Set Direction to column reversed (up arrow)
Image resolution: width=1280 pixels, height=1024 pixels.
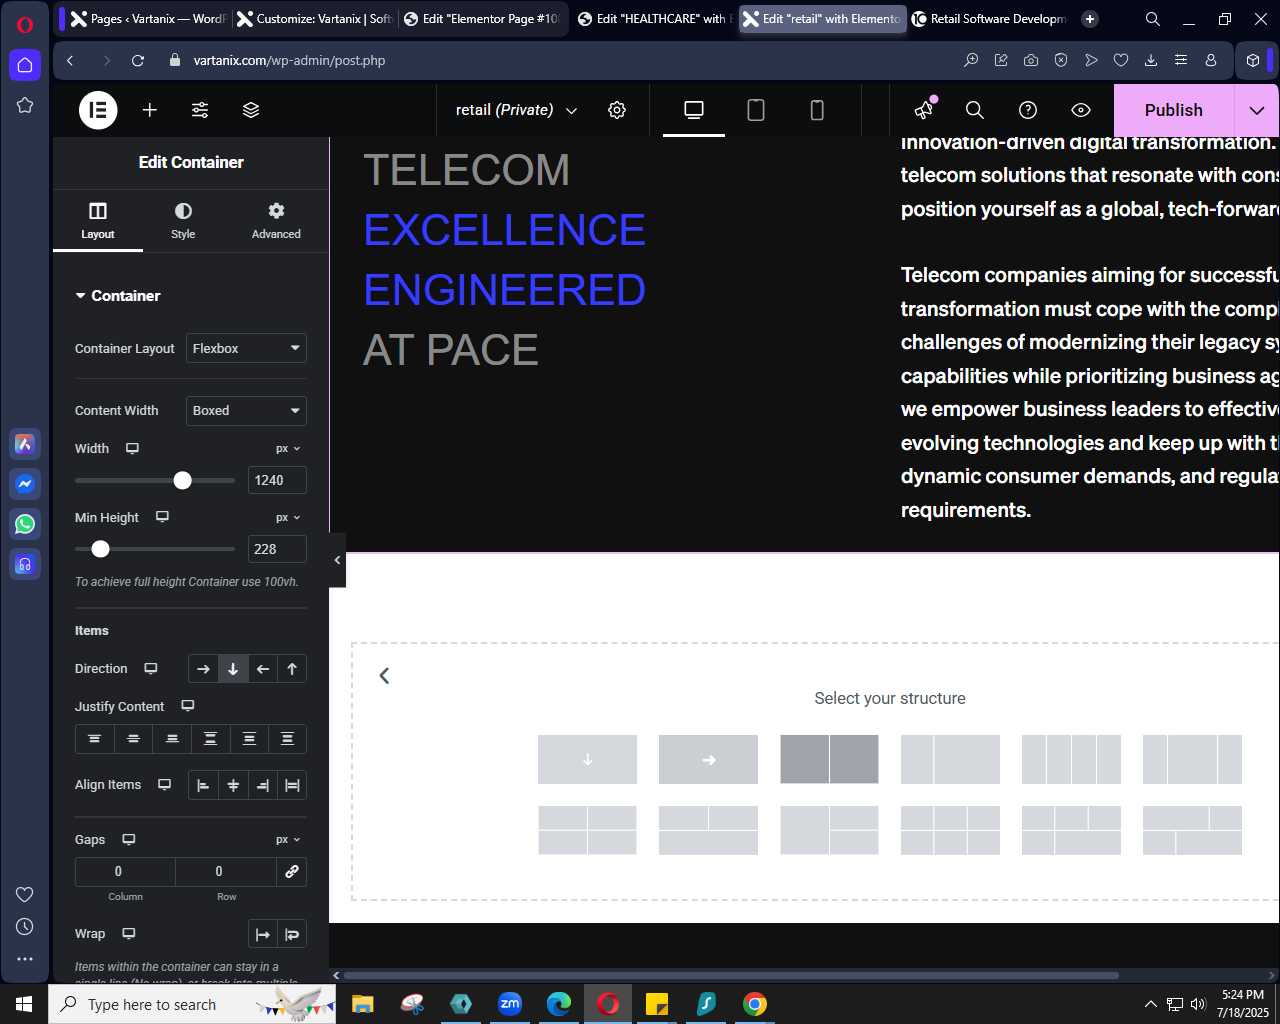click(292, 669)
